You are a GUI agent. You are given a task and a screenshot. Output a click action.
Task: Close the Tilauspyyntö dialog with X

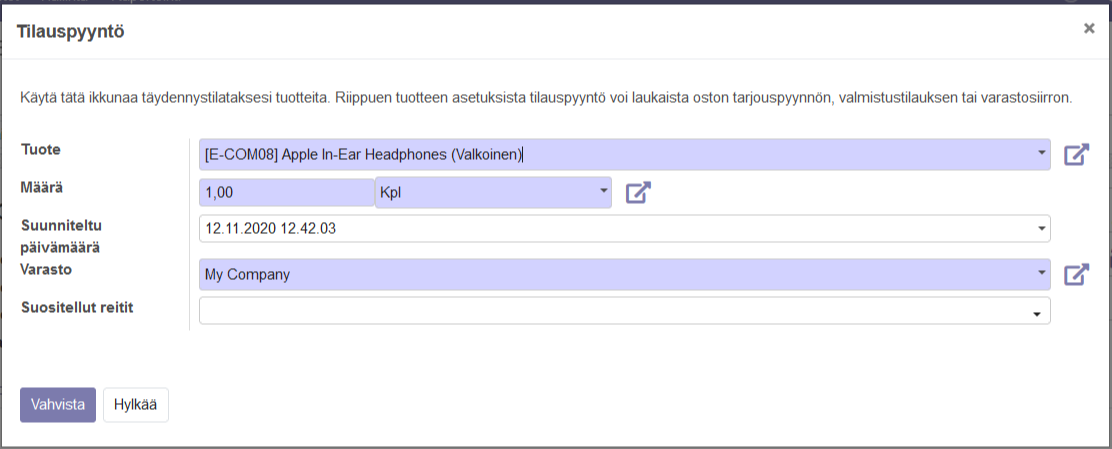pyautogui.click(x=1089, y=28)
